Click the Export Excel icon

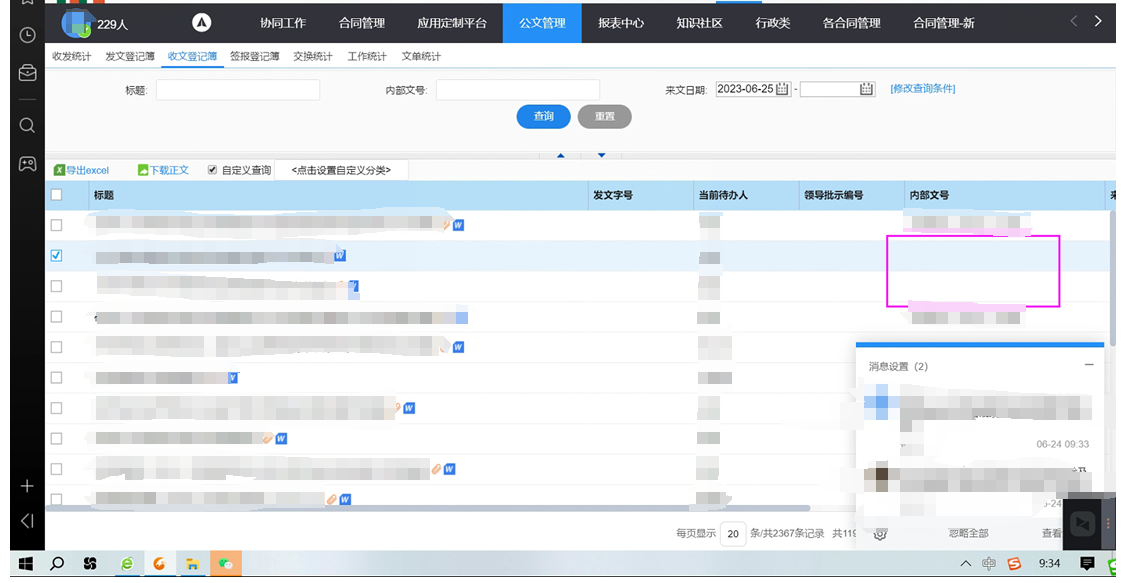(59, 170)
